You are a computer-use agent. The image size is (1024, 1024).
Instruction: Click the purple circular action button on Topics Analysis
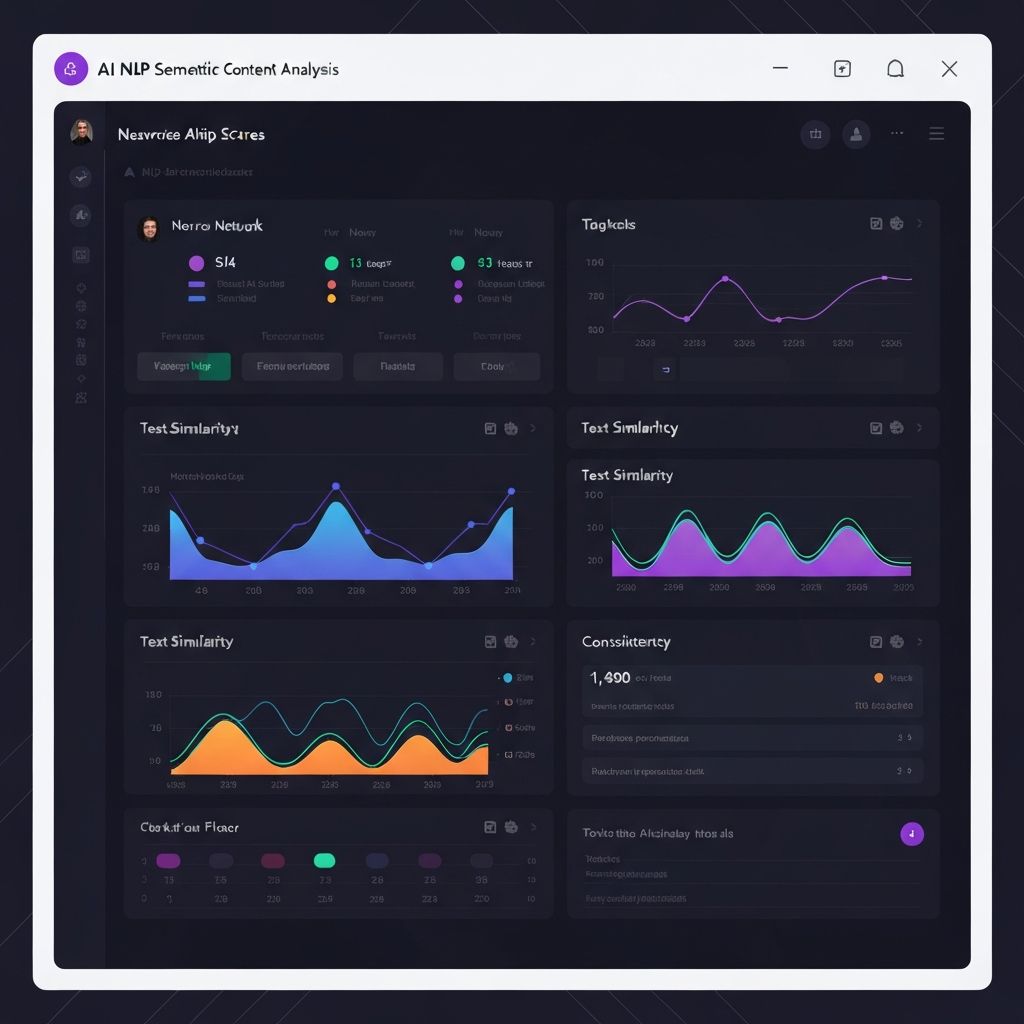click(911, 833)
